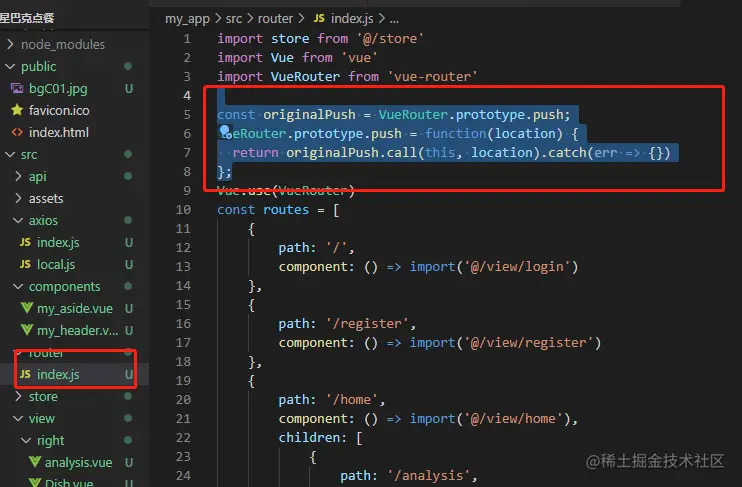
Task: Click the git status dot on public folder
Action: pos(128,66)
